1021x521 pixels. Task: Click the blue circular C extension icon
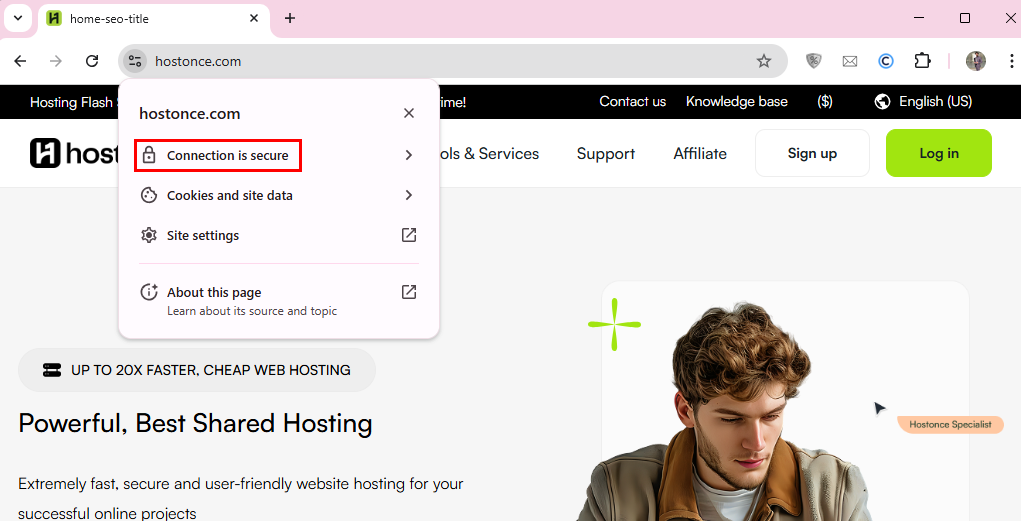tap(886, 61)
